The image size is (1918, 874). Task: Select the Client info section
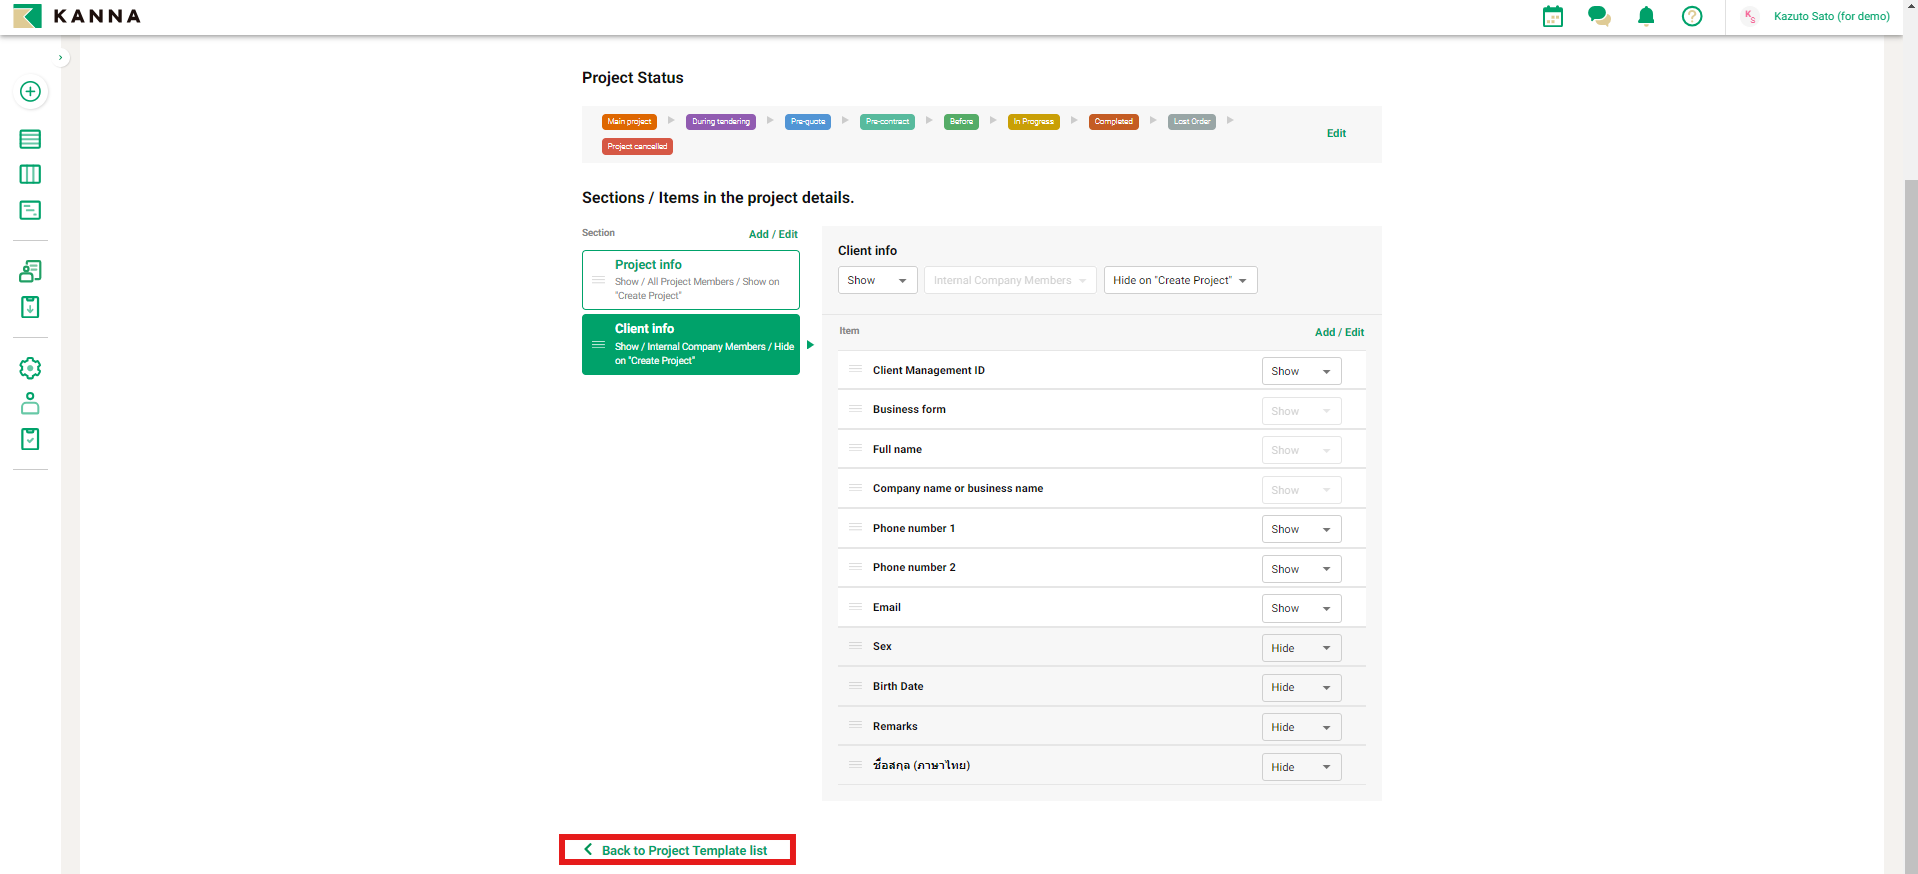691,345
